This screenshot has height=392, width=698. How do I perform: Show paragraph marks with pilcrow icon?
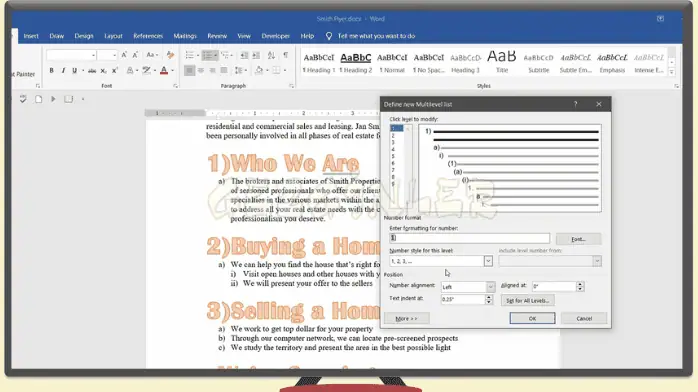pos(285,55)
